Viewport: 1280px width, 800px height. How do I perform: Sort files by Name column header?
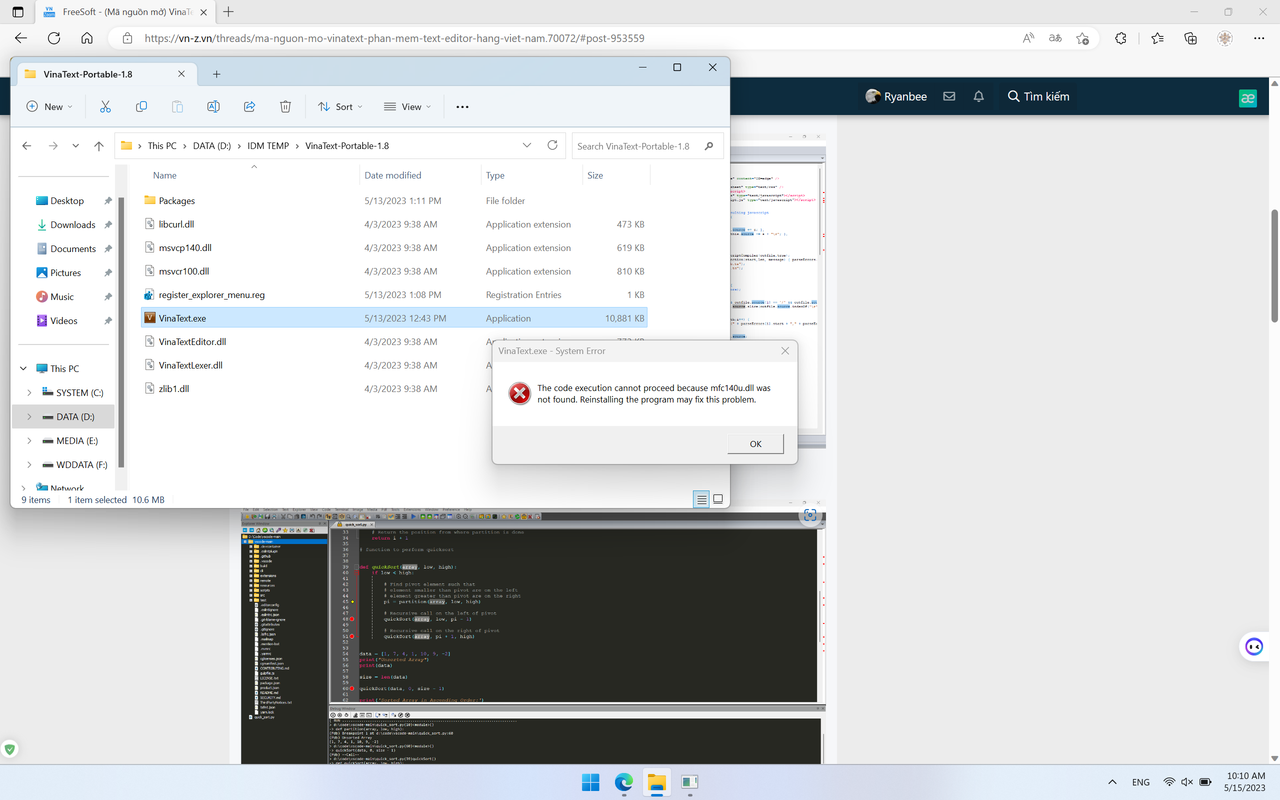[164, 175]
